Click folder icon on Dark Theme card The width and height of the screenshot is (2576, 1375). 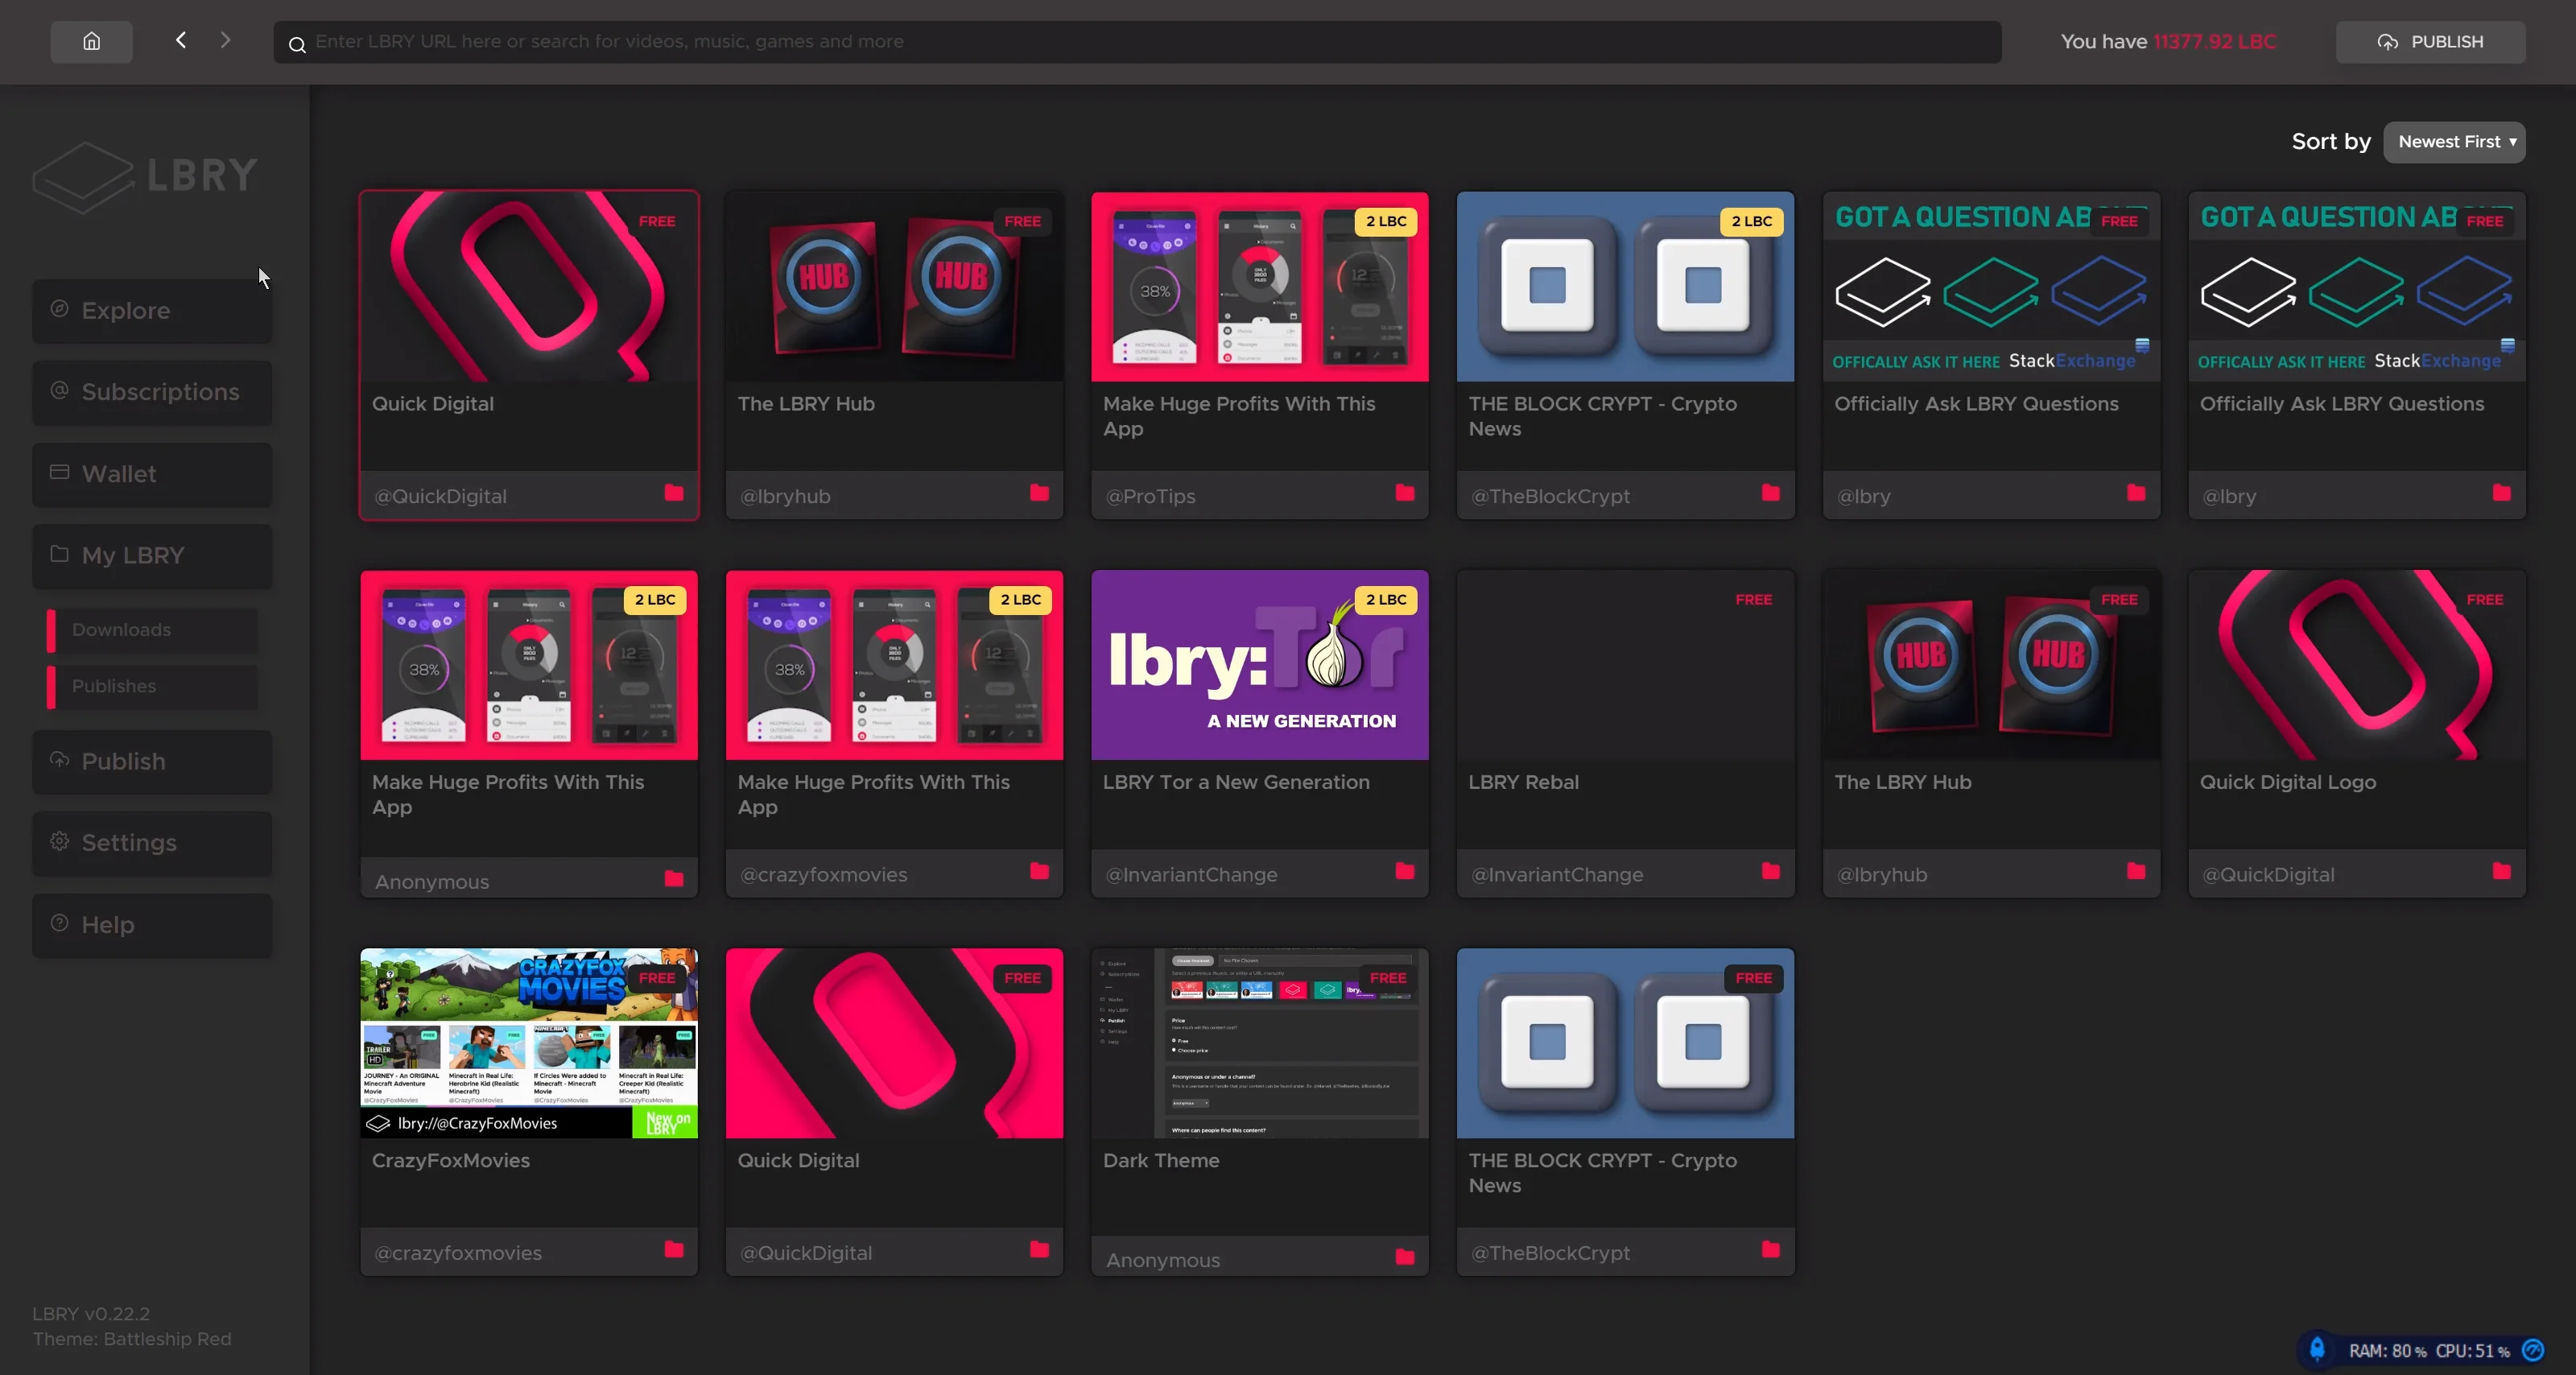pyautogui.click(x=1405, y=1257)
